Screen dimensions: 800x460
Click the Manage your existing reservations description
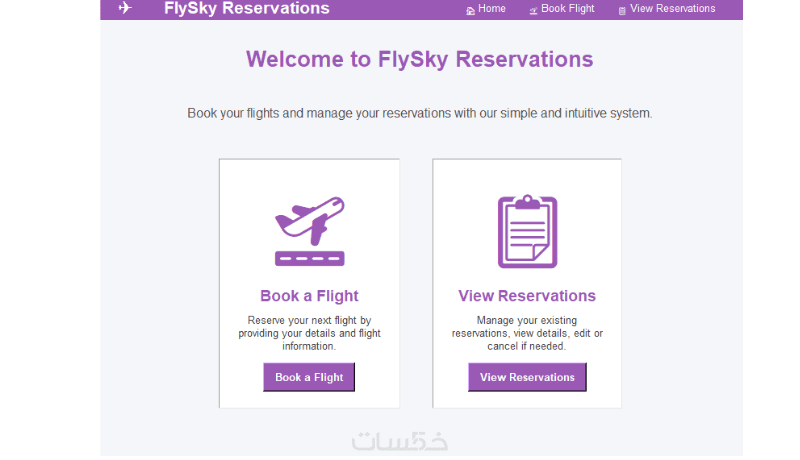(527, 333)
